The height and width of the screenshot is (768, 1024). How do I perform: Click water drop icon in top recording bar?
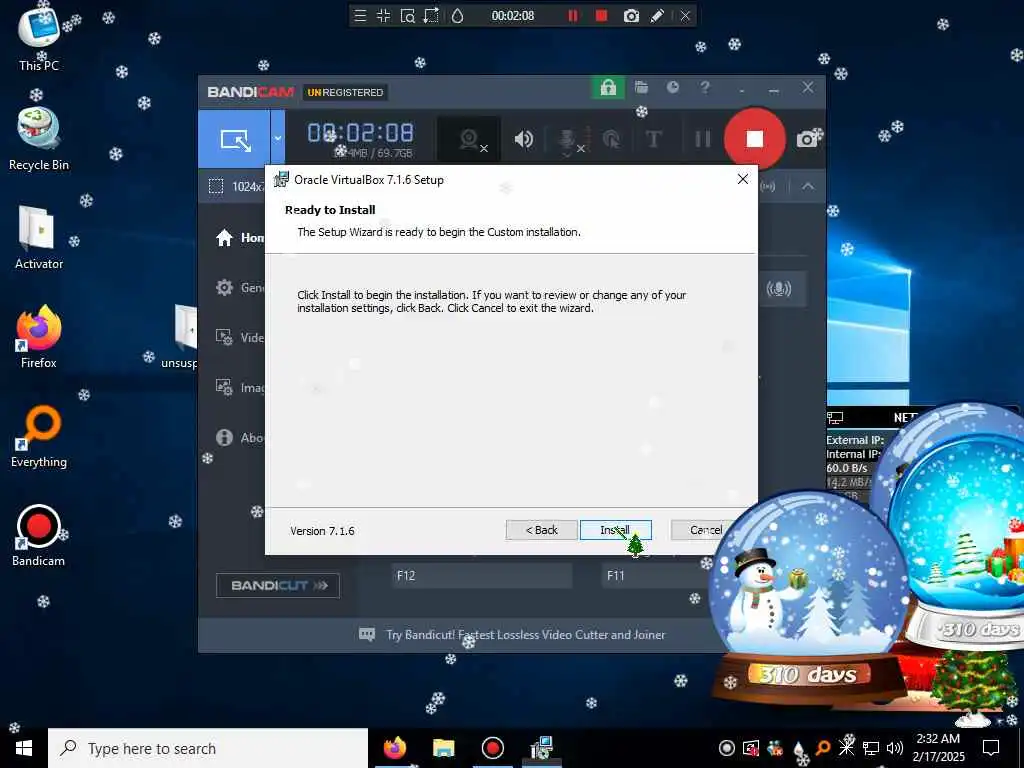click(x=457, y=16)
